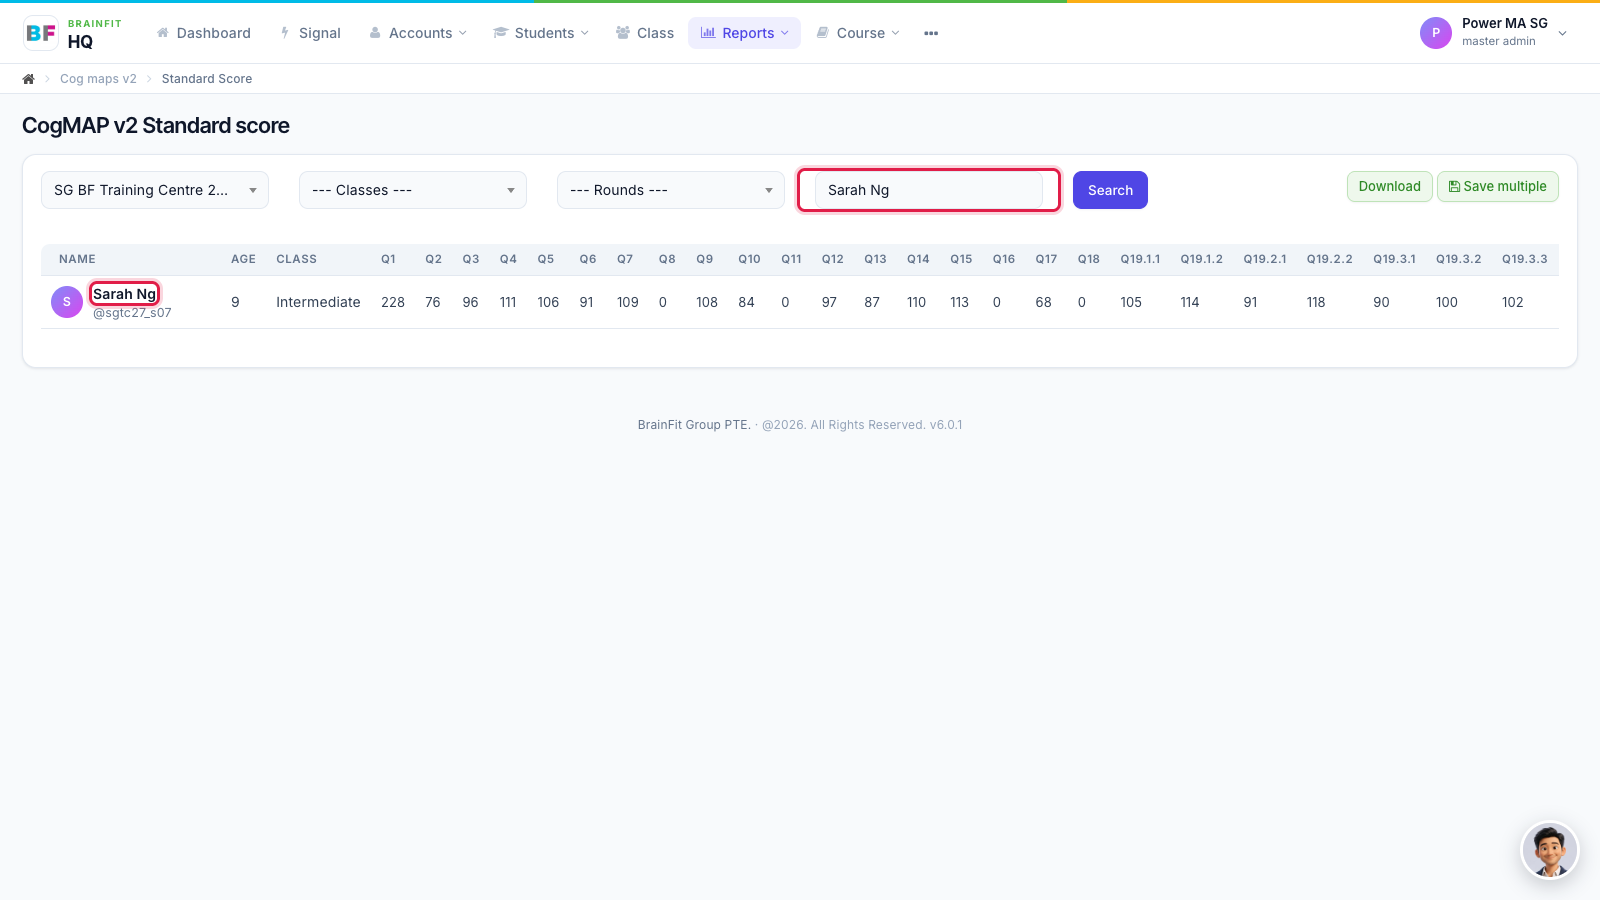Open the three-dots more menu
Viewport: 1600px width, 900px height.
[931, 33]
